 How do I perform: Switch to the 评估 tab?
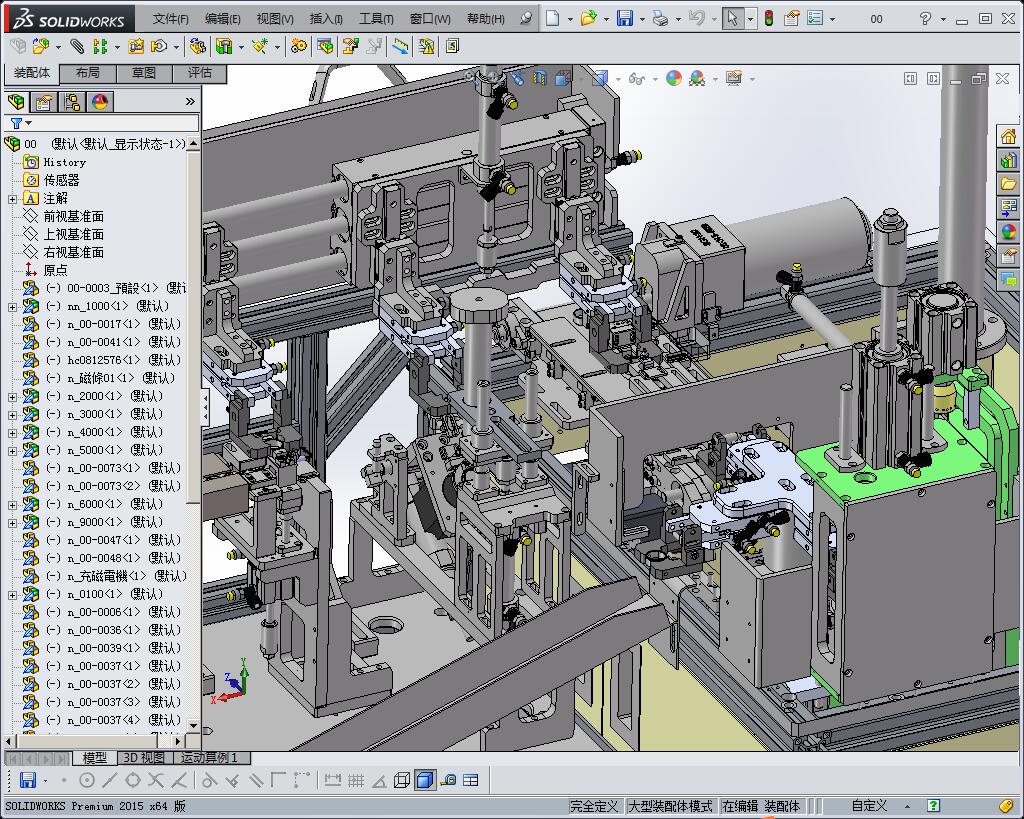(x=200, y=72)
